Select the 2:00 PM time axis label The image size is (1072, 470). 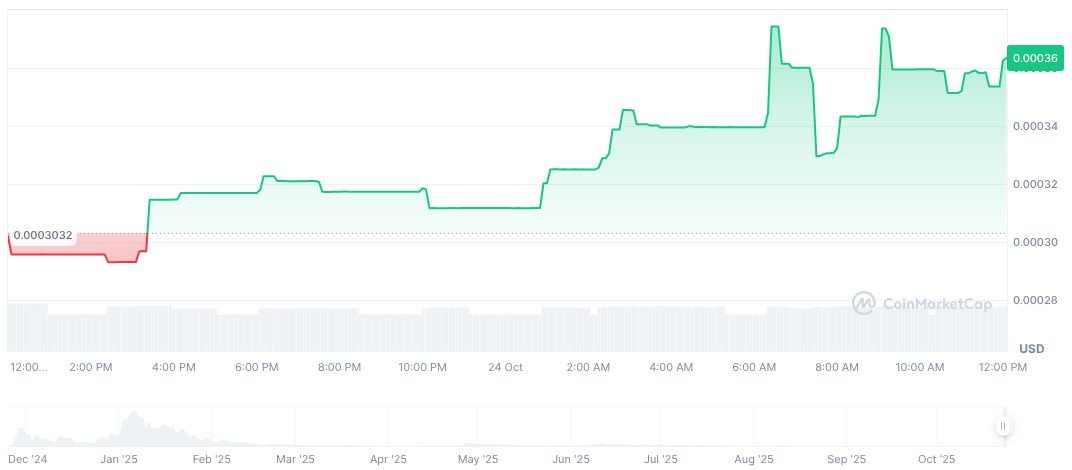pyautogui.click(x=90, y=368)
